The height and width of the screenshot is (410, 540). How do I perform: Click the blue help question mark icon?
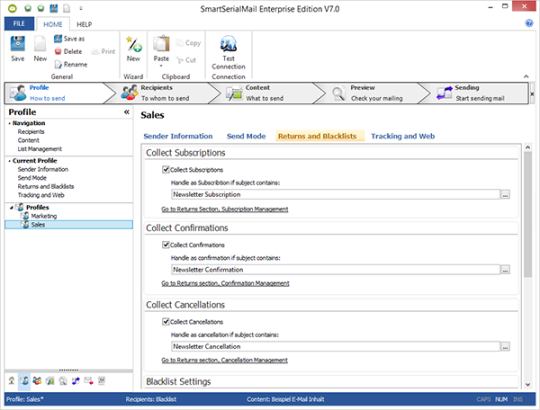(x=529, y=23)
